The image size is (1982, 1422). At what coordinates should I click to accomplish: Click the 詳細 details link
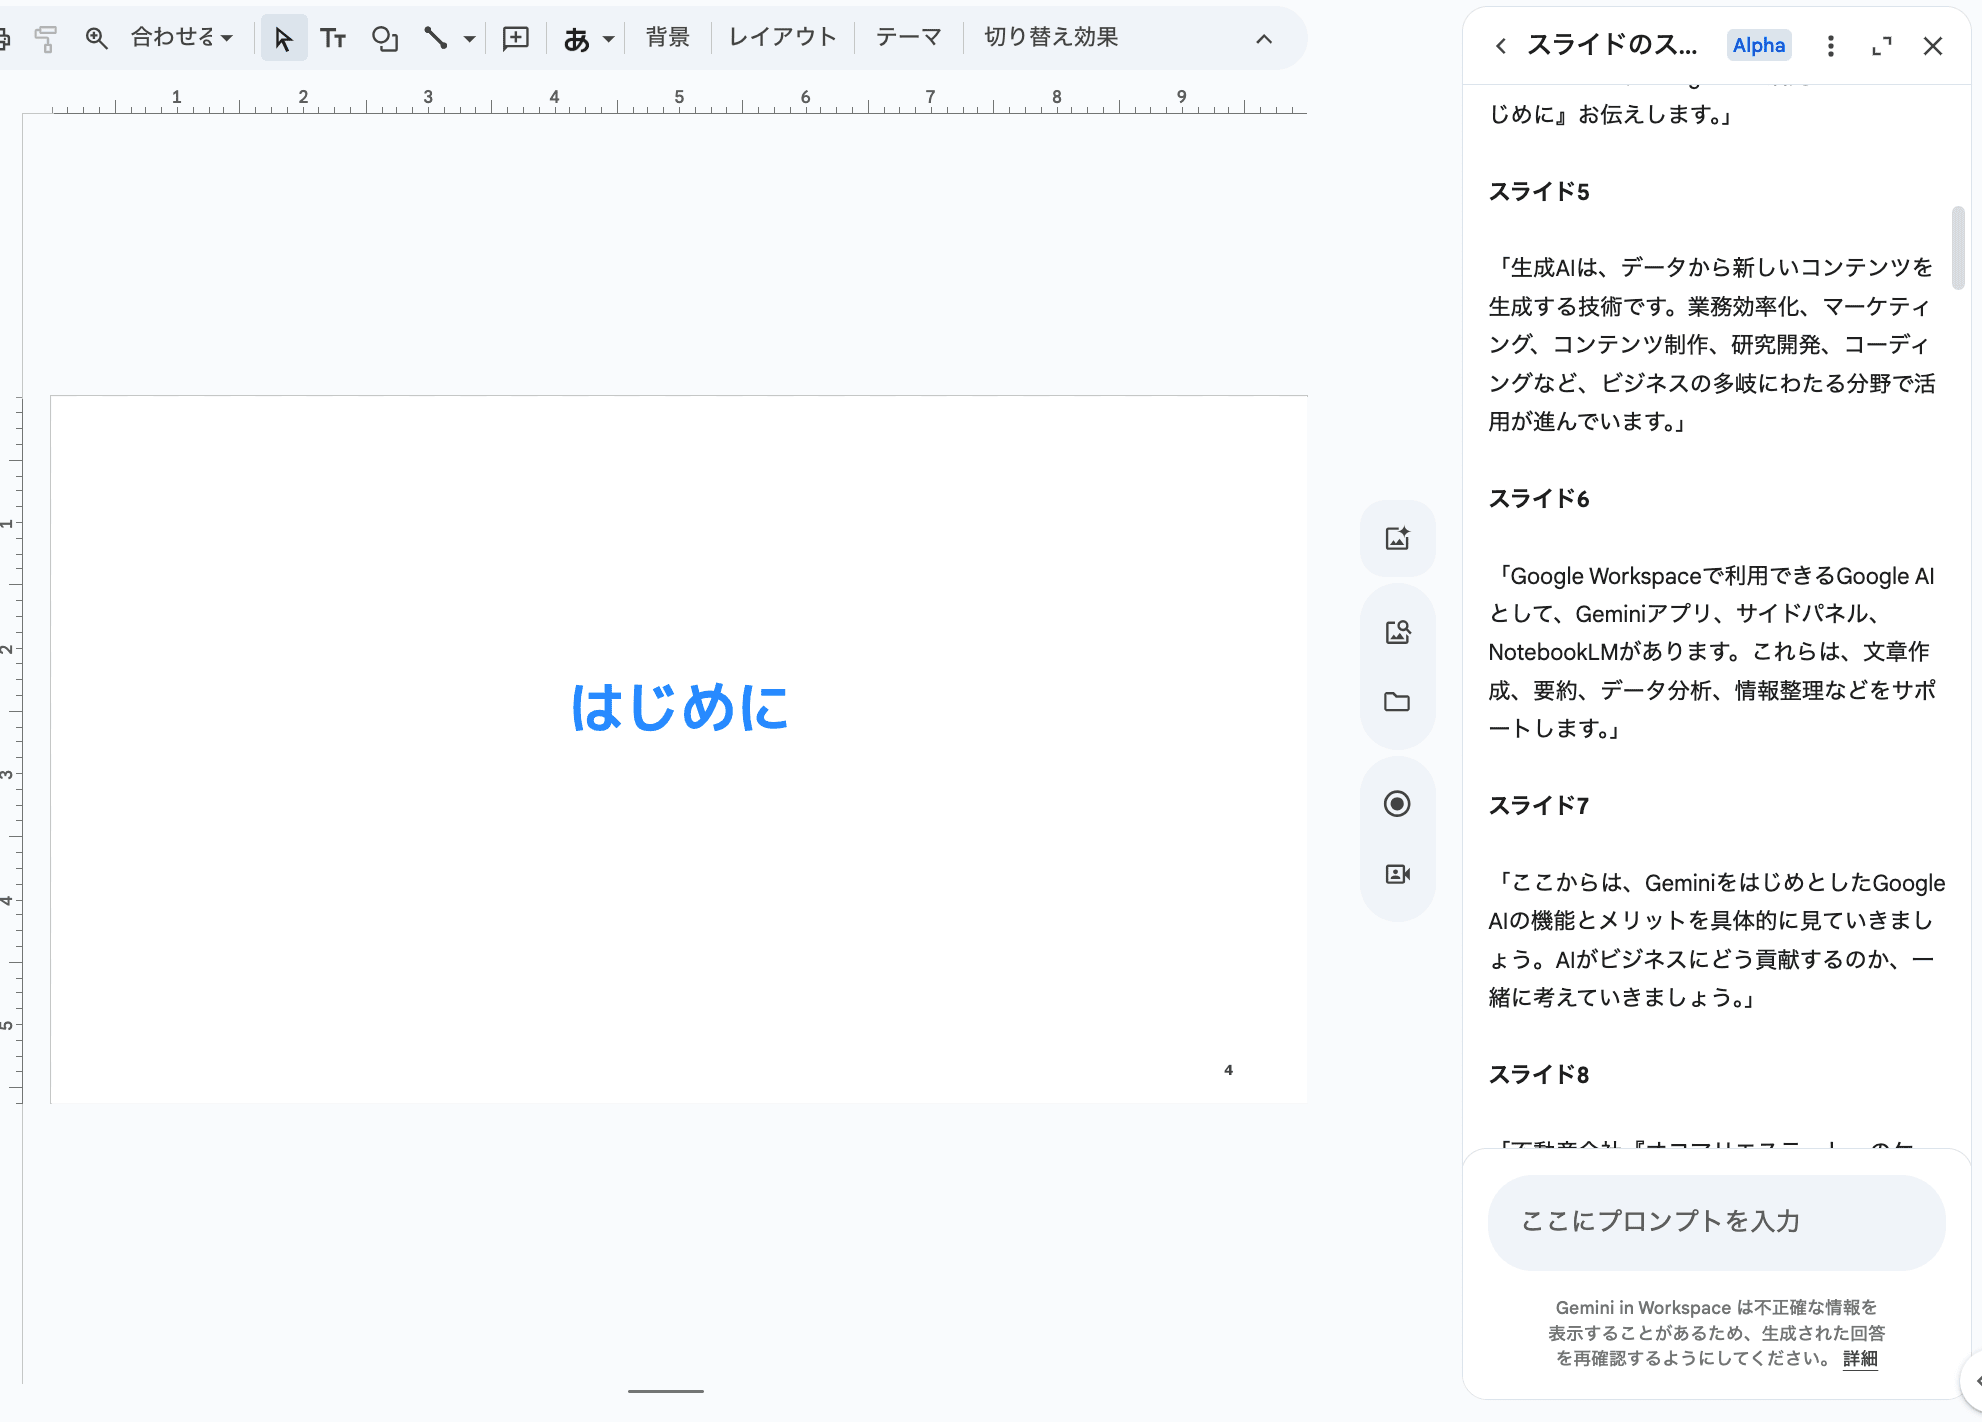[1860, 1358]
